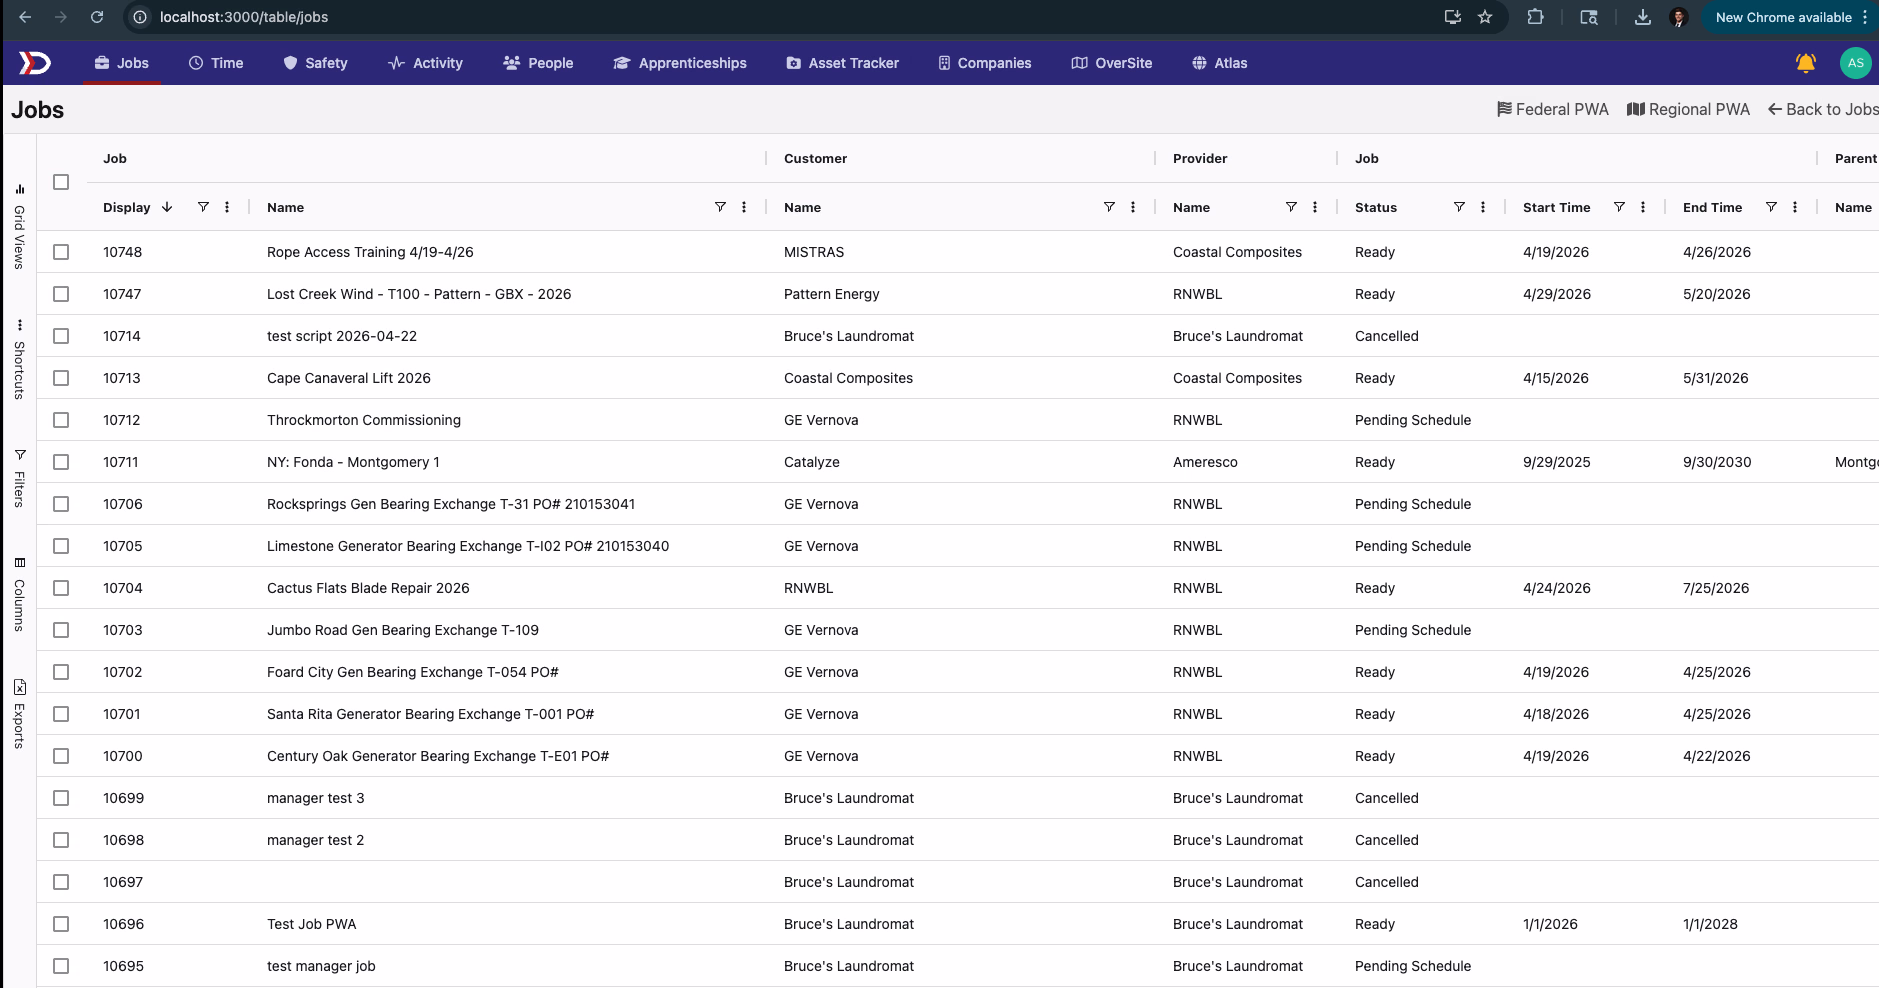The width and height of the screenshot is (1879, 988).
Task: Open the notification bell alerts
Action: click(1805, 63)
